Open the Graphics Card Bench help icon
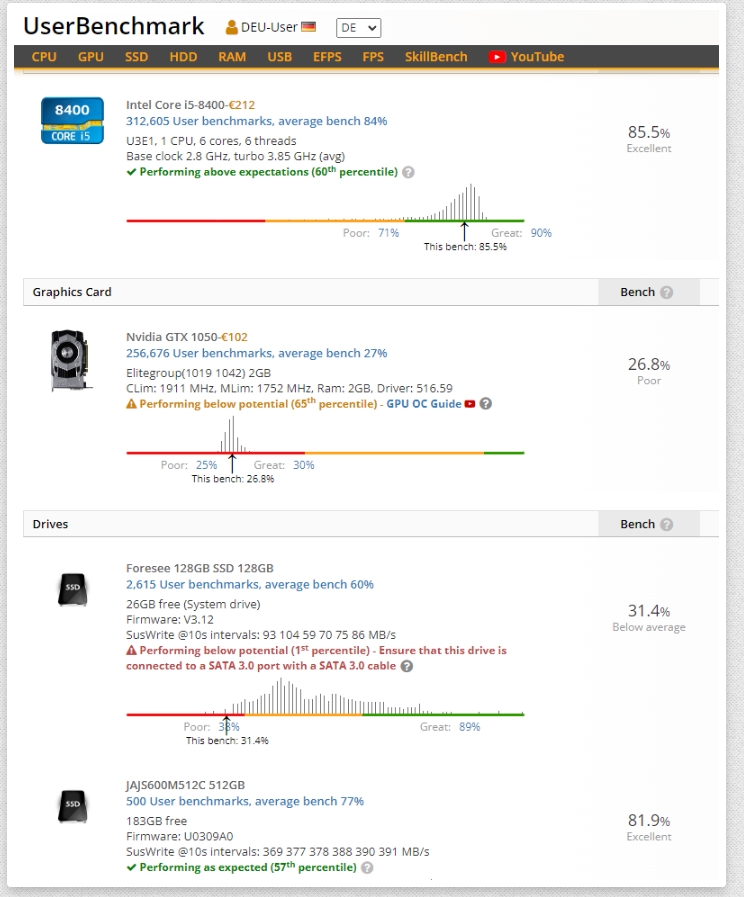This screenshot has width=744, height=897. pyautogui.click(x=667, y=292)
